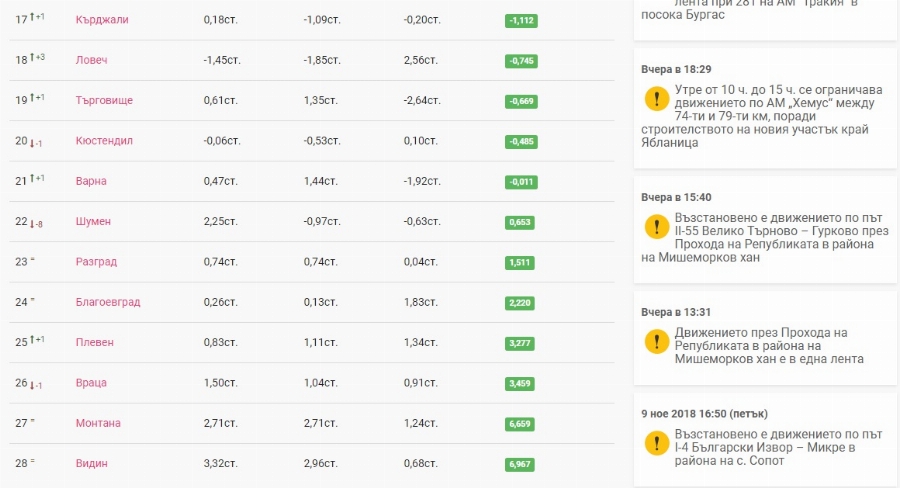Click the green -1,112 badge for Кърджали
Viewport: 900px width, 488px height.
pos(521,20)
